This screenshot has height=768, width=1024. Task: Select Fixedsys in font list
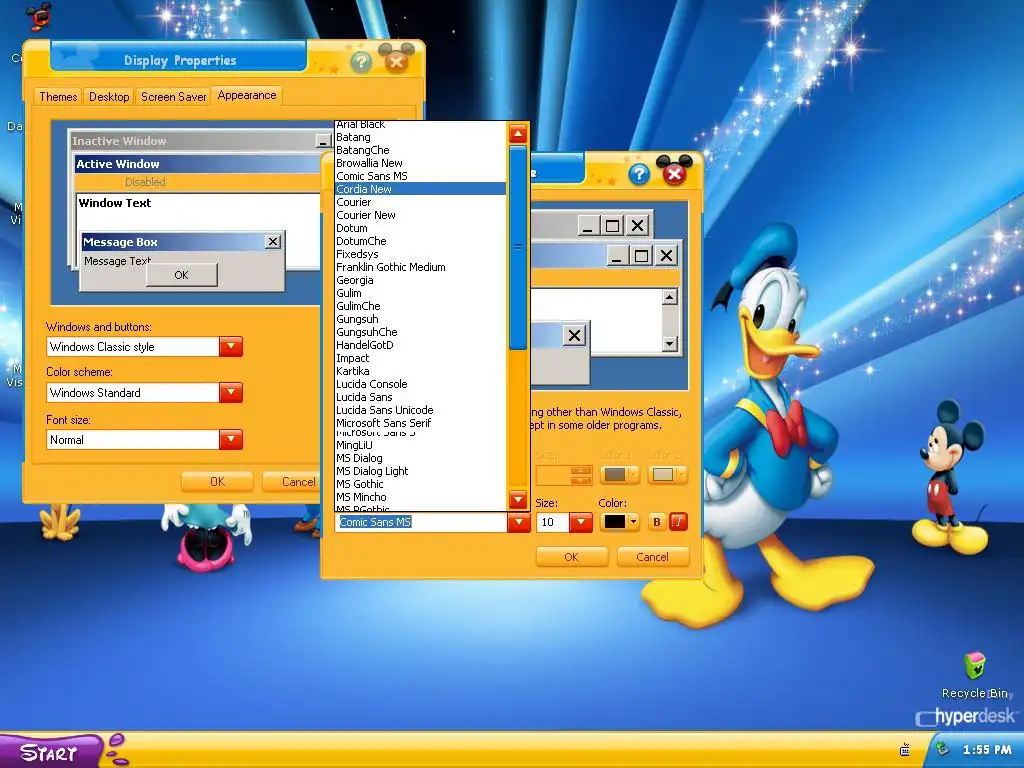421,255
